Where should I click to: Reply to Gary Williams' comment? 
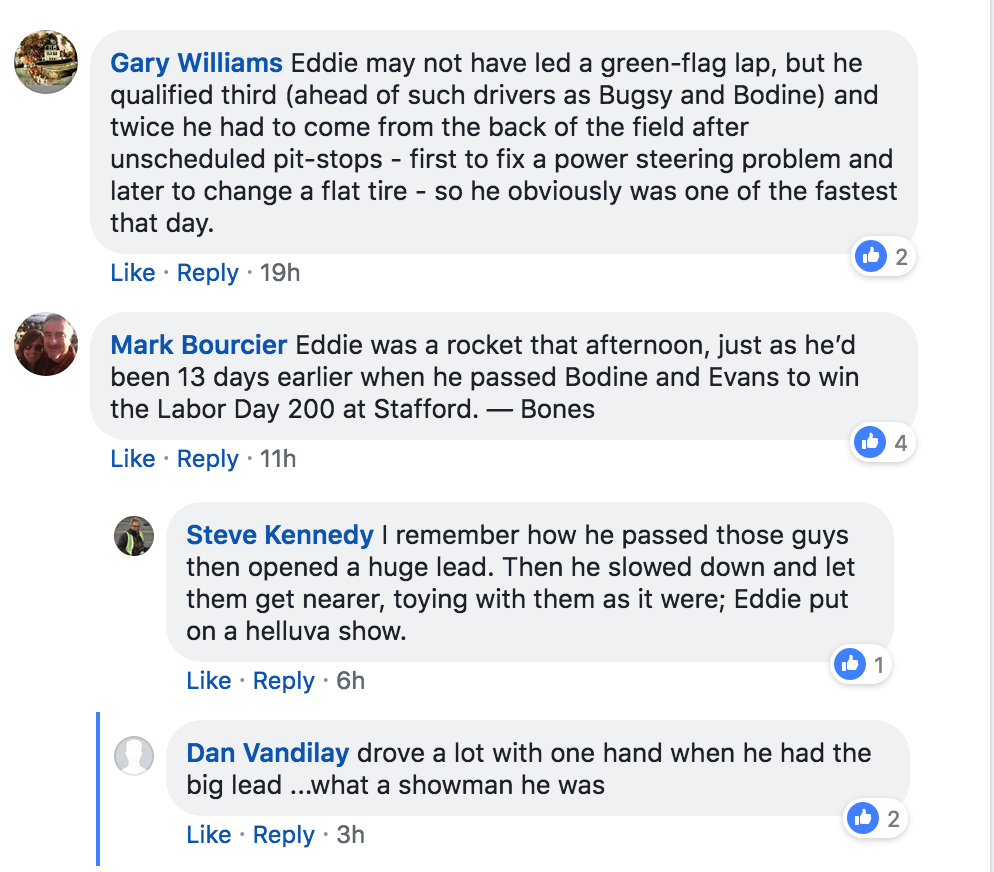207,272
